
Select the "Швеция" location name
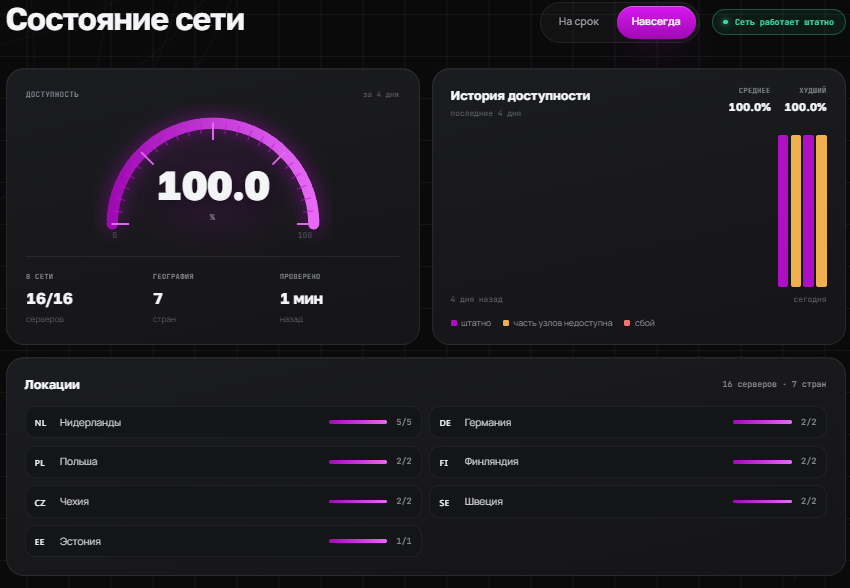[x=484, y=502]
